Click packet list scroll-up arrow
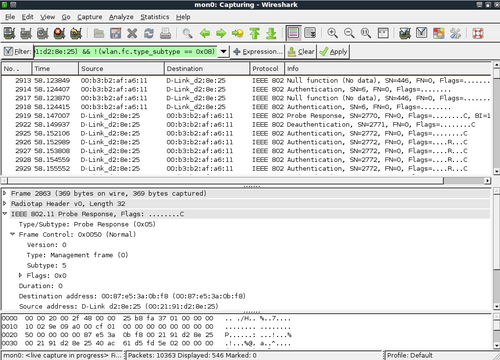Image resolution: width=500 pixels, height=360 pixels. [496, 65]
